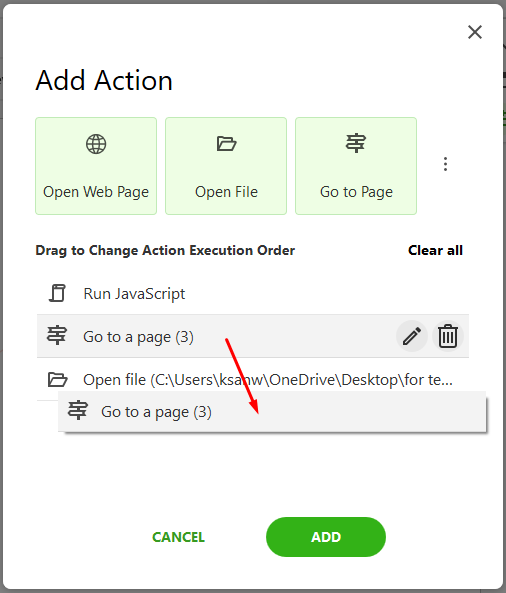Select the Open file action entry
The height and width of the screenshot is (593, 506).
pyautogui.click(x=253, y=379)
